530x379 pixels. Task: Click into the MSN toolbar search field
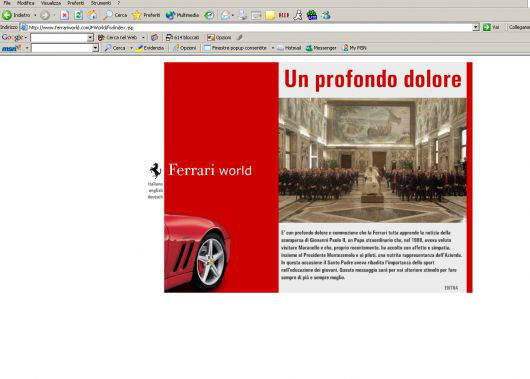[x=62, y=48]
